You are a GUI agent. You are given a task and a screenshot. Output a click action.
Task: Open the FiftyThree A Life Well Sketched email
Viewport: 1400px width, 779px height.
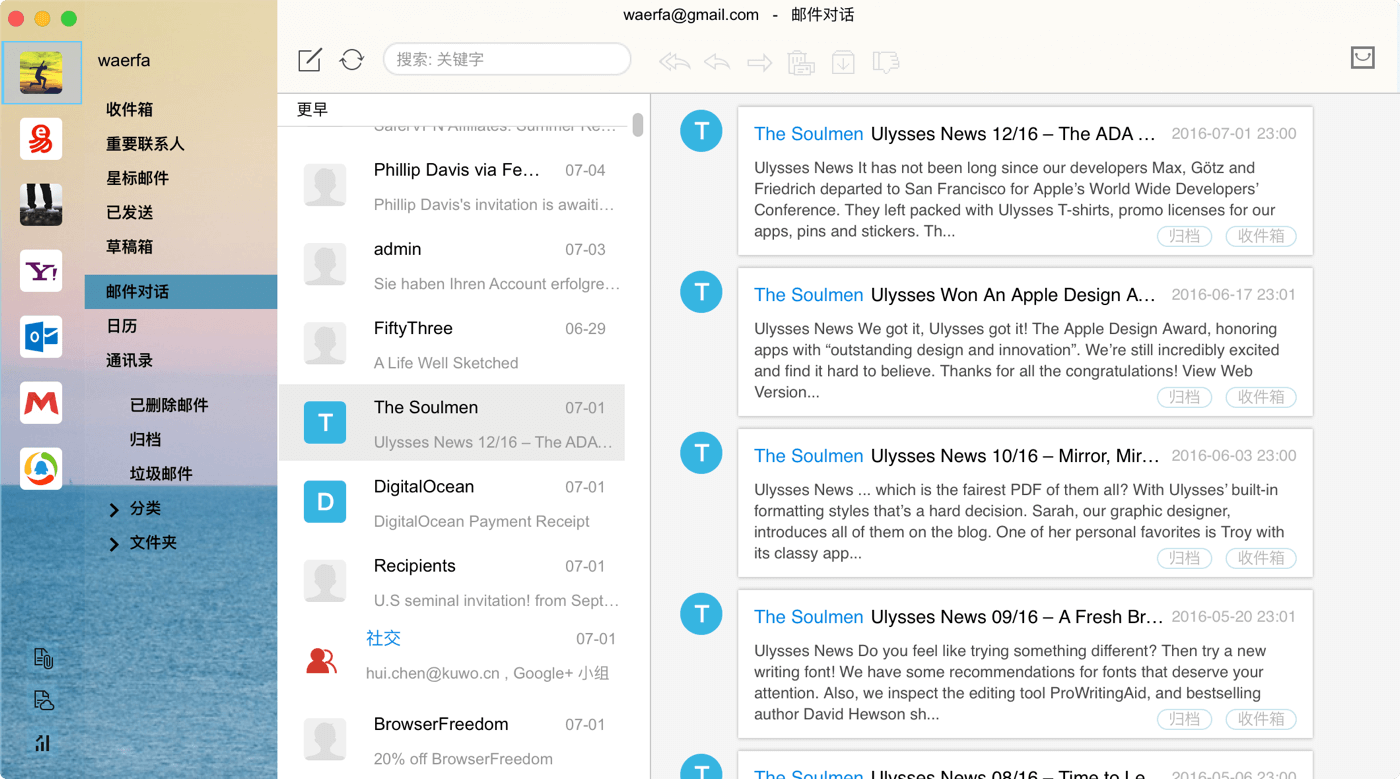452,344
